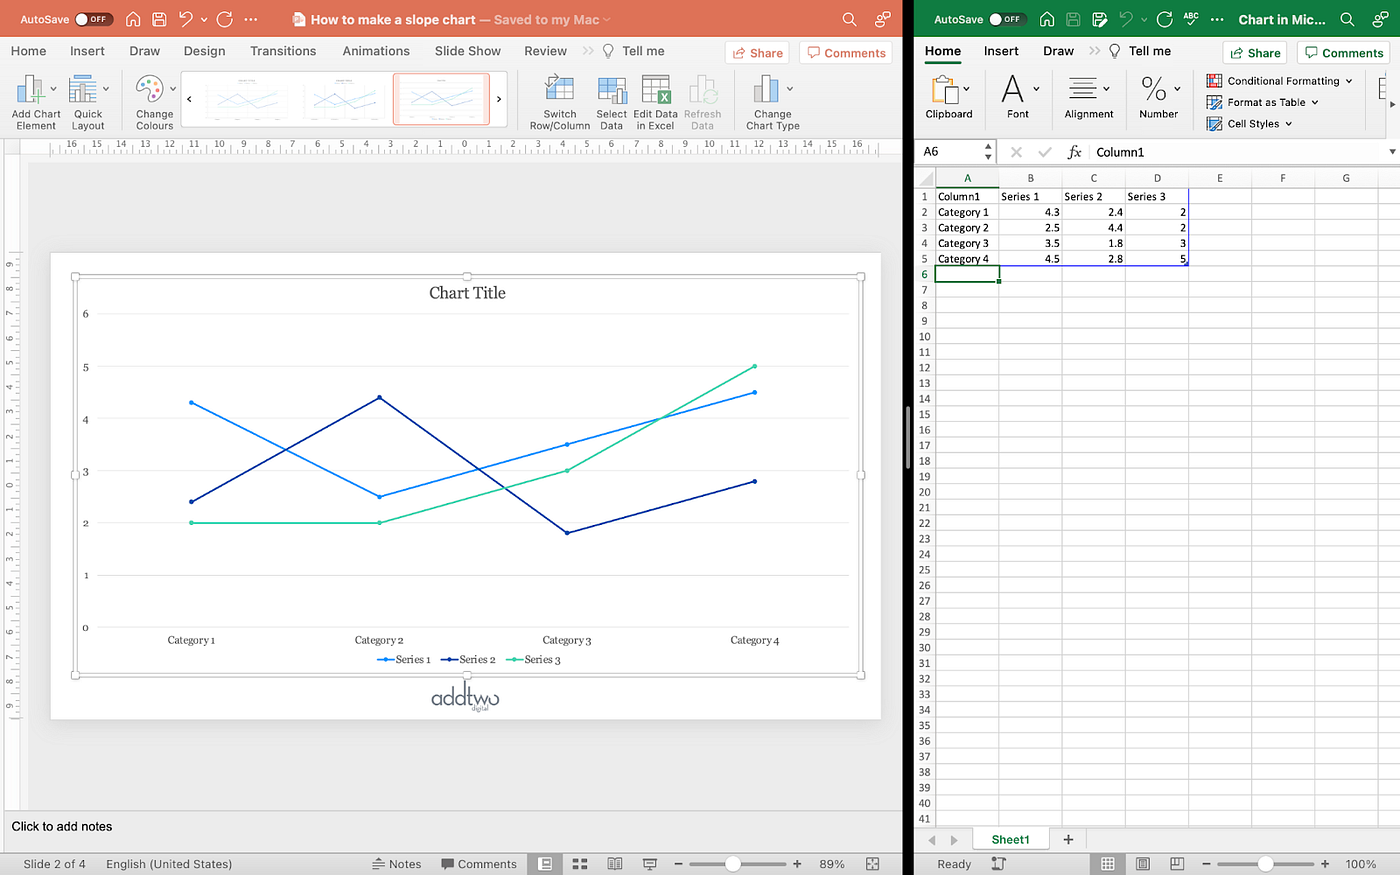Image resolution: width=1400 pixels, height=875 pixels.
Task: Click PowerPoint Share button
Action: (757, 53)
